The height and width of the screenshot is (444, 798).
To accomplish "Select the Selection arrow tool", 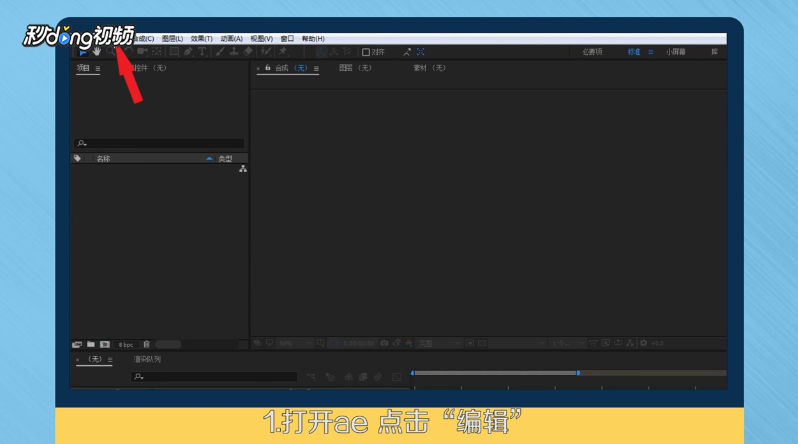I will [x=83, y=52].
